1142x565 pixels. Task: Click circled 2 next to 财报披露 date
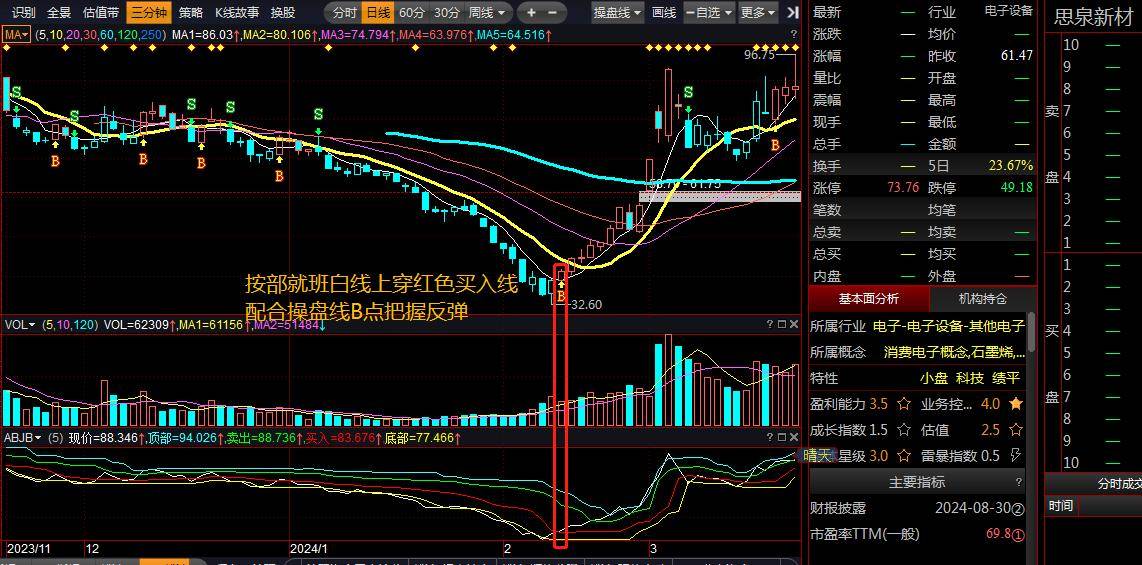tap(1018, 508)
